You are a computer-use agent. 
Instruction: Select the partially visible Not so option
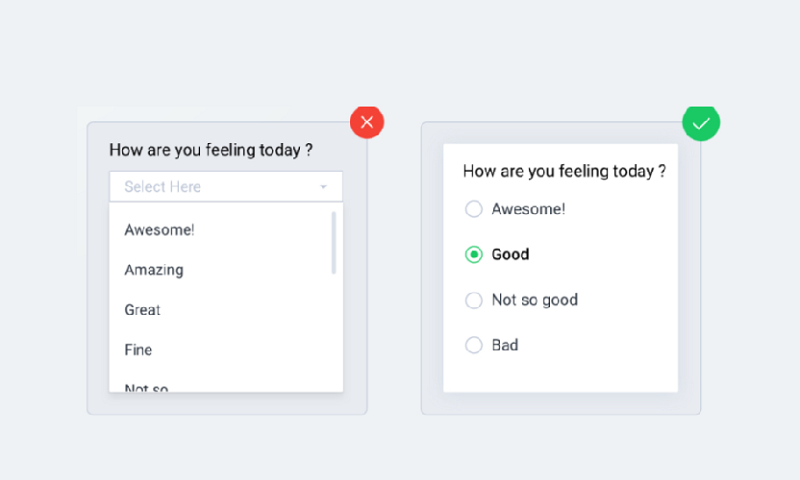[x=146, y=388]
